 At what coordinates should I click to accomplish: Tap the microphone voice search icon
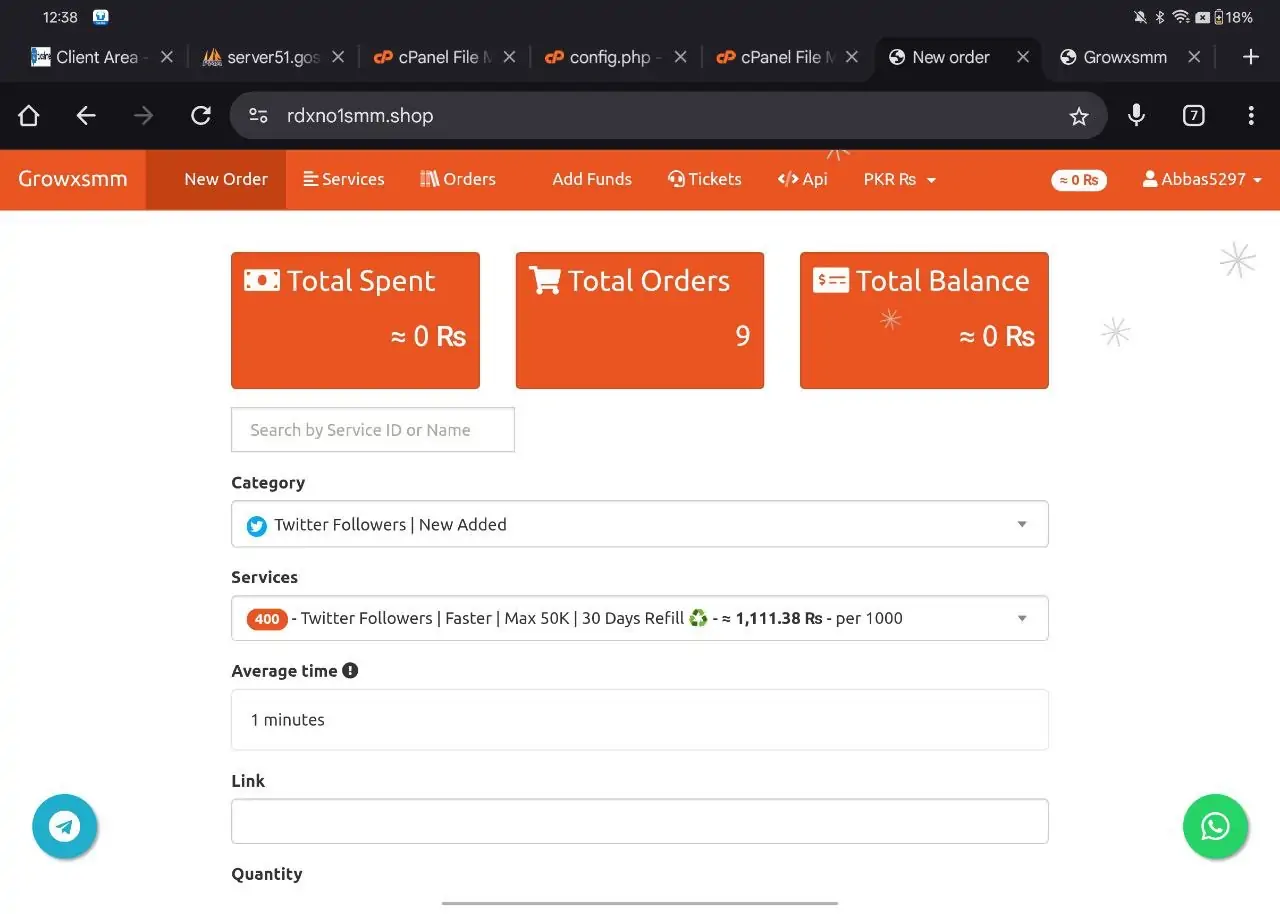pos(1136,116)
